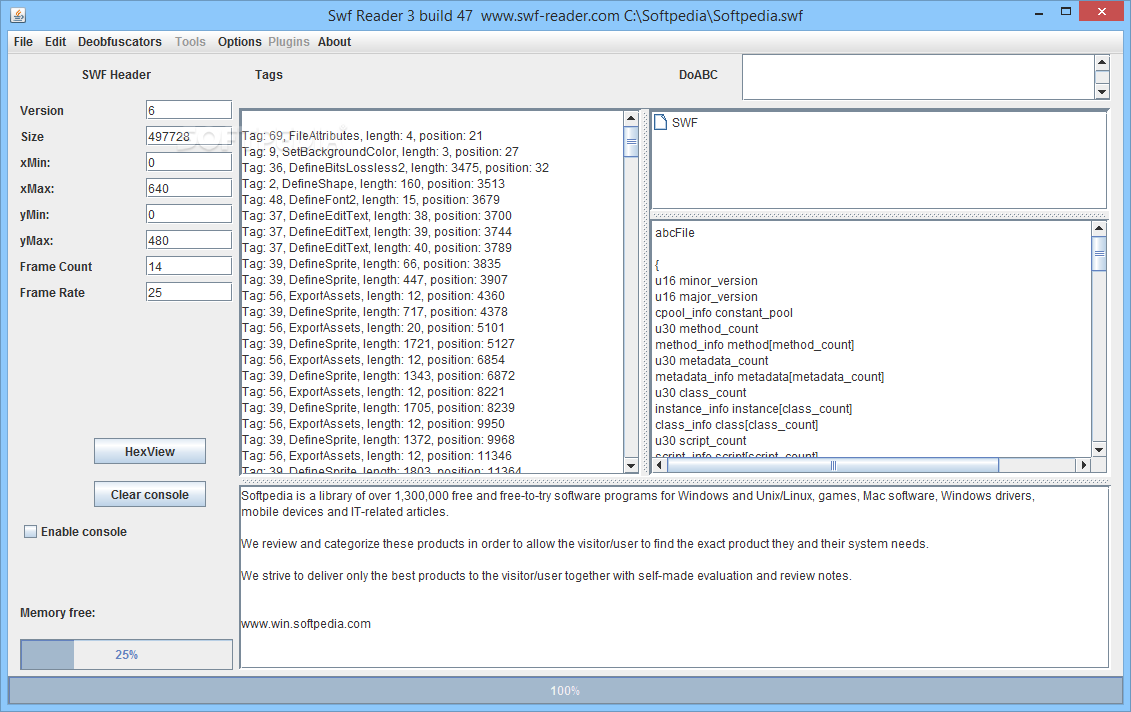This screenshot has width=1131, height=712.
Task: Click www.win.softpedia.com text in console
Action: tap(306, 624)
